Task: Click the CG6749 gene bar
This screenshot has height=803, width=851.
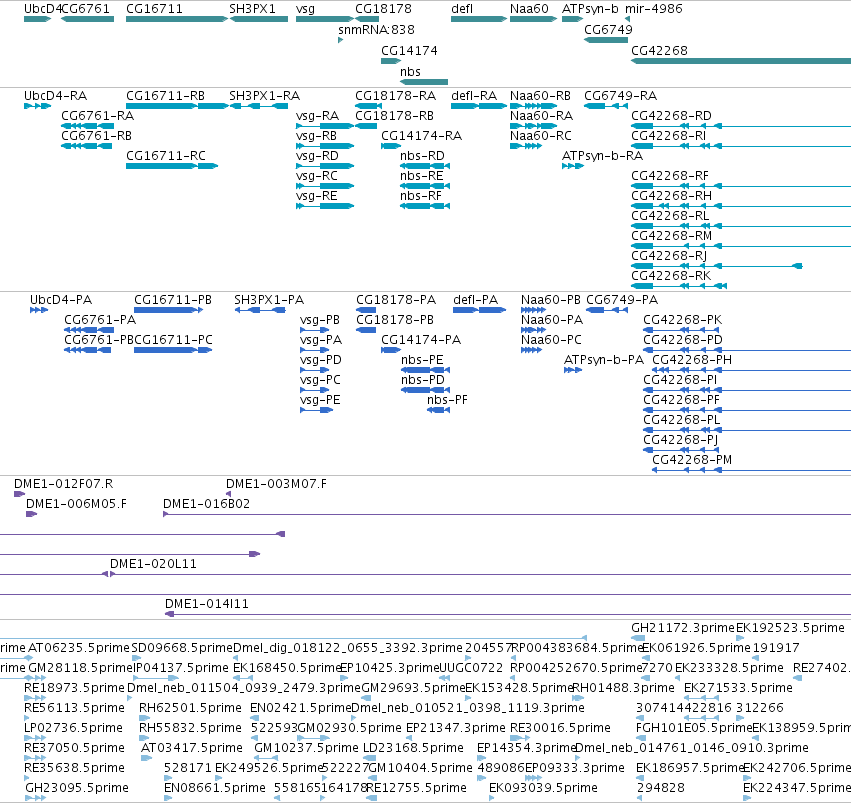Action: pos(606,40)
